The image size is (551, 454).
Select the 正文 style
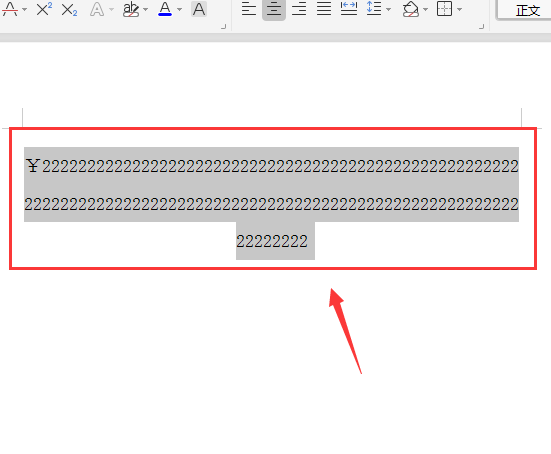click(x=527, y=11)
